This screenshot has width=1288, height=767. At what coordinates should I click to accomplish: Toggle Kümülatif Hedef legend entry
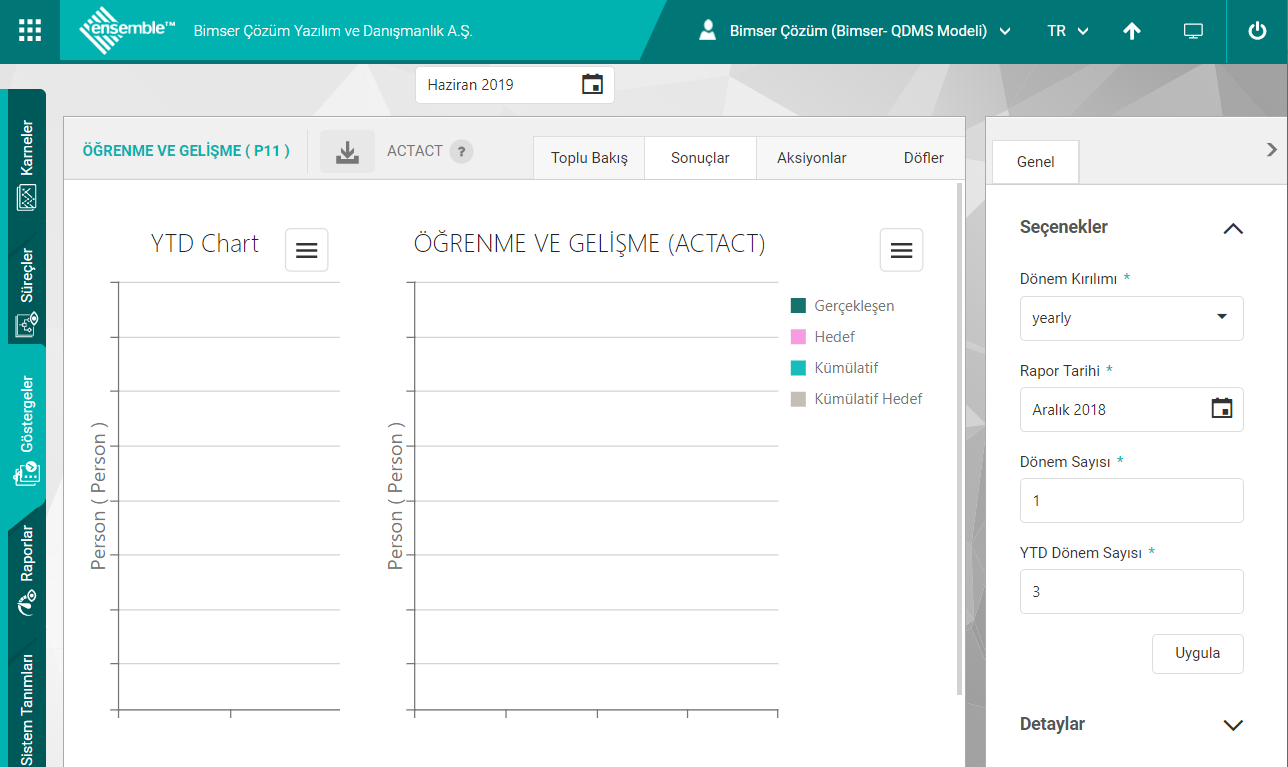(867, 399)
